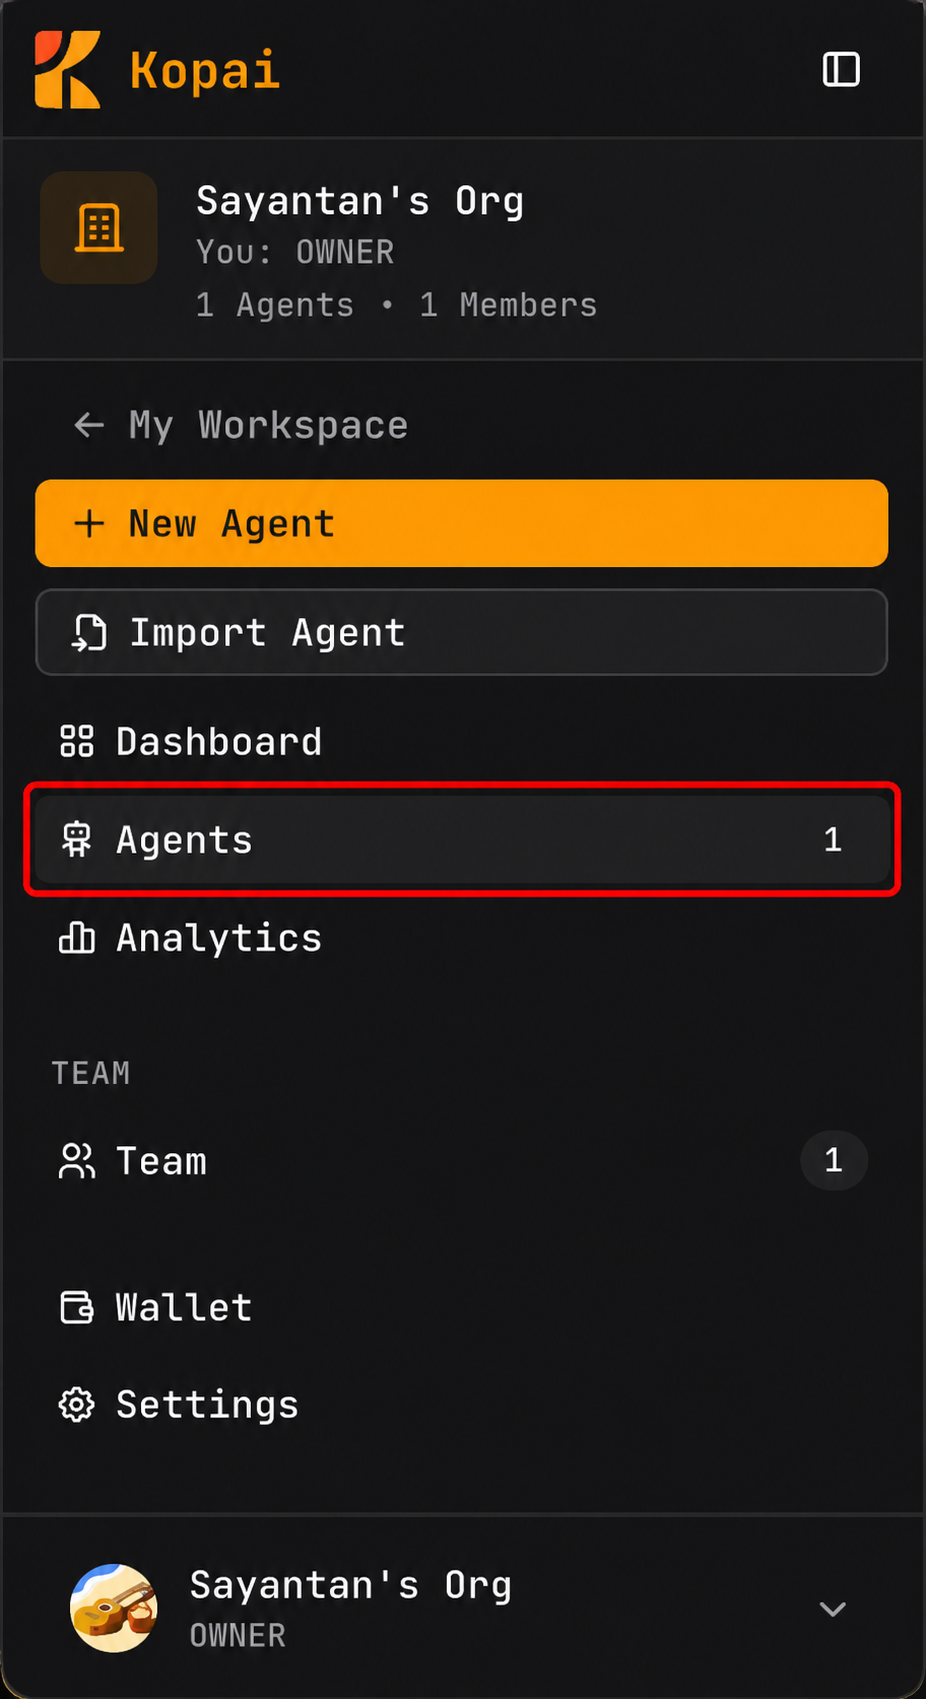
Task: Expand the org switcher chevron
Action: [x=833, y=1609]
